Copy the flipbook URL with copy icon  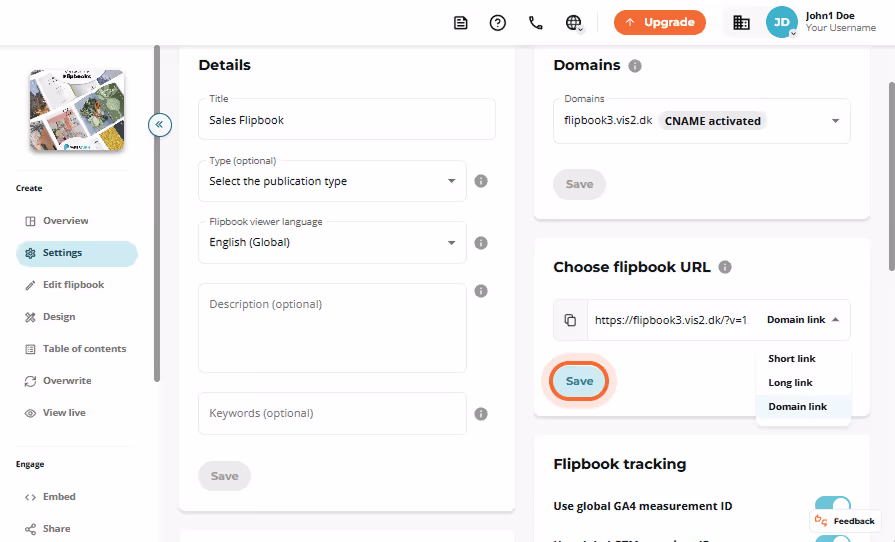(x=570, y=320)
